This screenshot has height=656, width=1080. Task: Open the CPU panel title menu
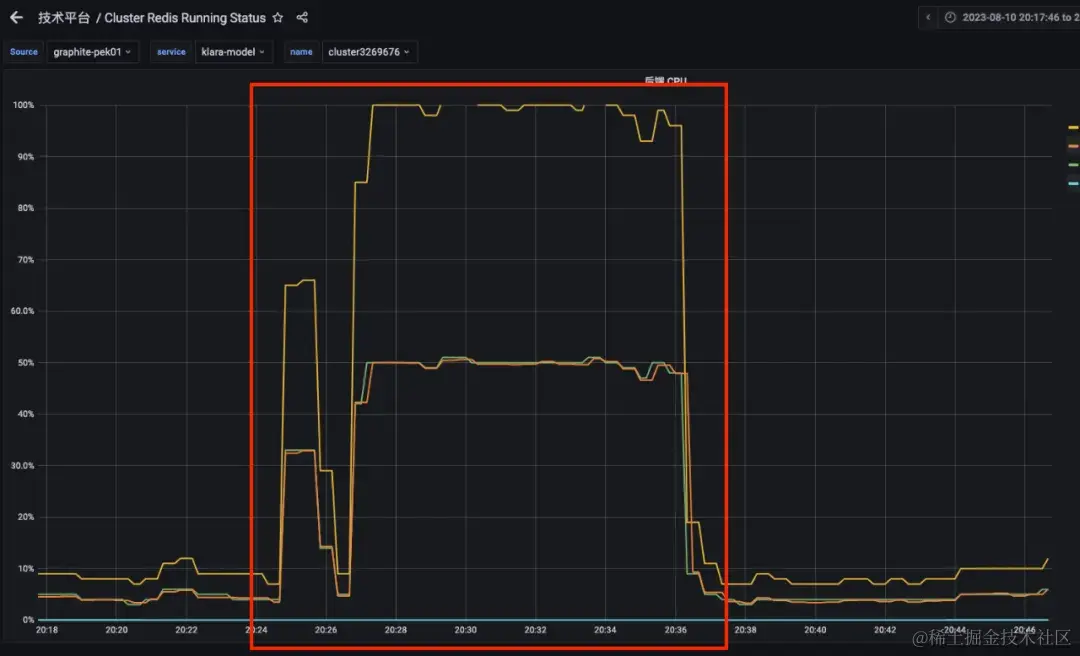[x=665, y=81]
